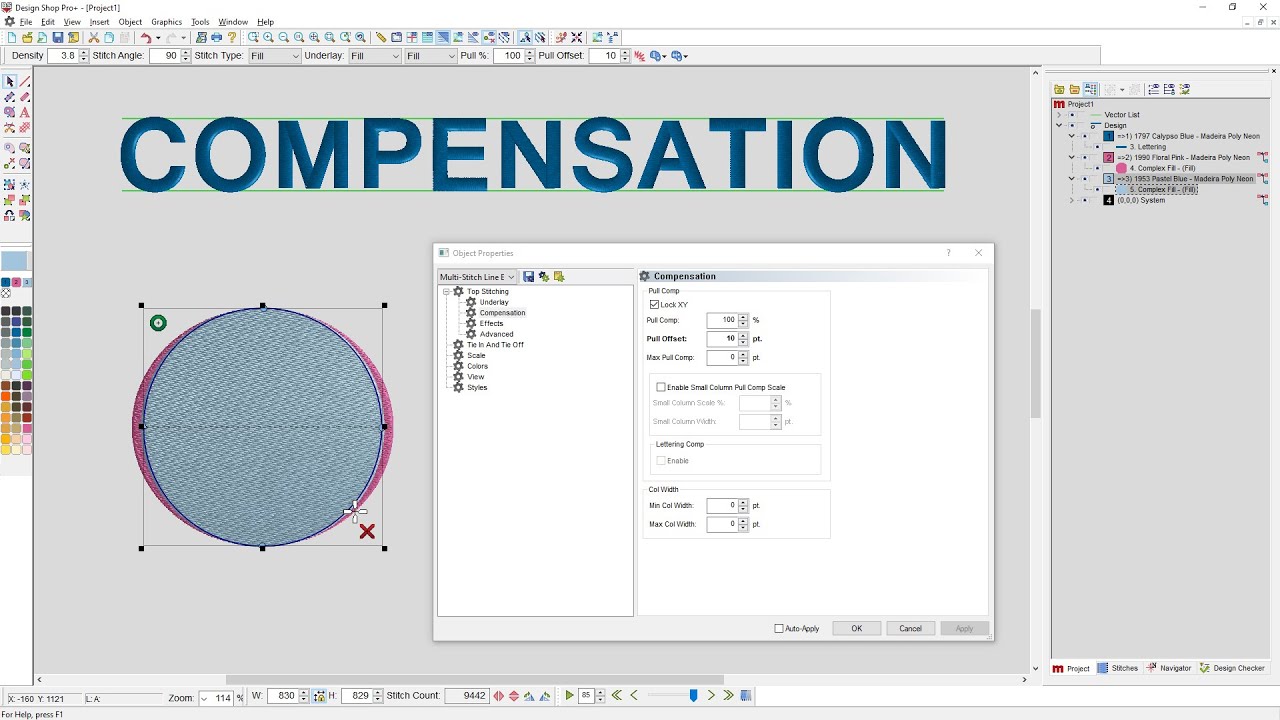Screen dimensions: 1280x720
Task: Click the measuring ruler tool icon
Action: click(x=381, y=38)
